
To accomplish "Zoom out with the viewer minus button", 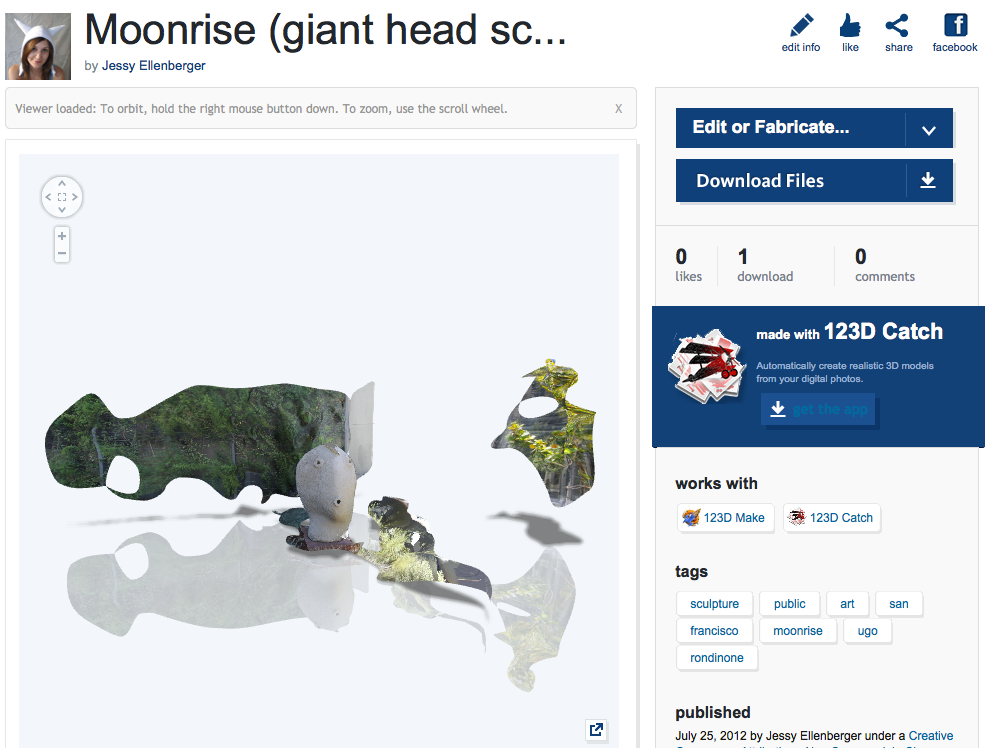I will pyautogui.click(x=62, y=254).
